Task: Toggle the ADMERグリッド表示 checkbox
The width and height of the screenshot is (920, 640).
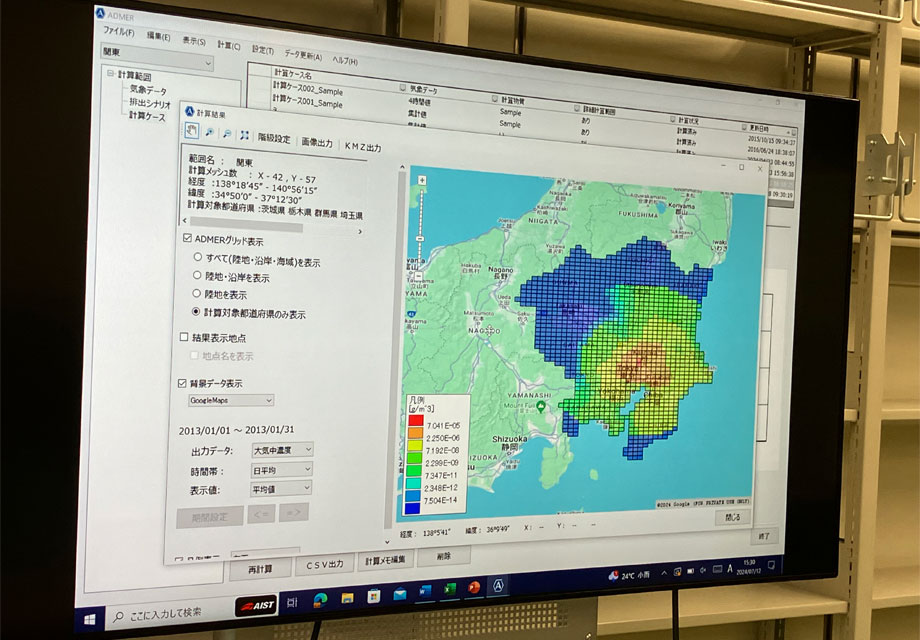Action: point(187,238)
